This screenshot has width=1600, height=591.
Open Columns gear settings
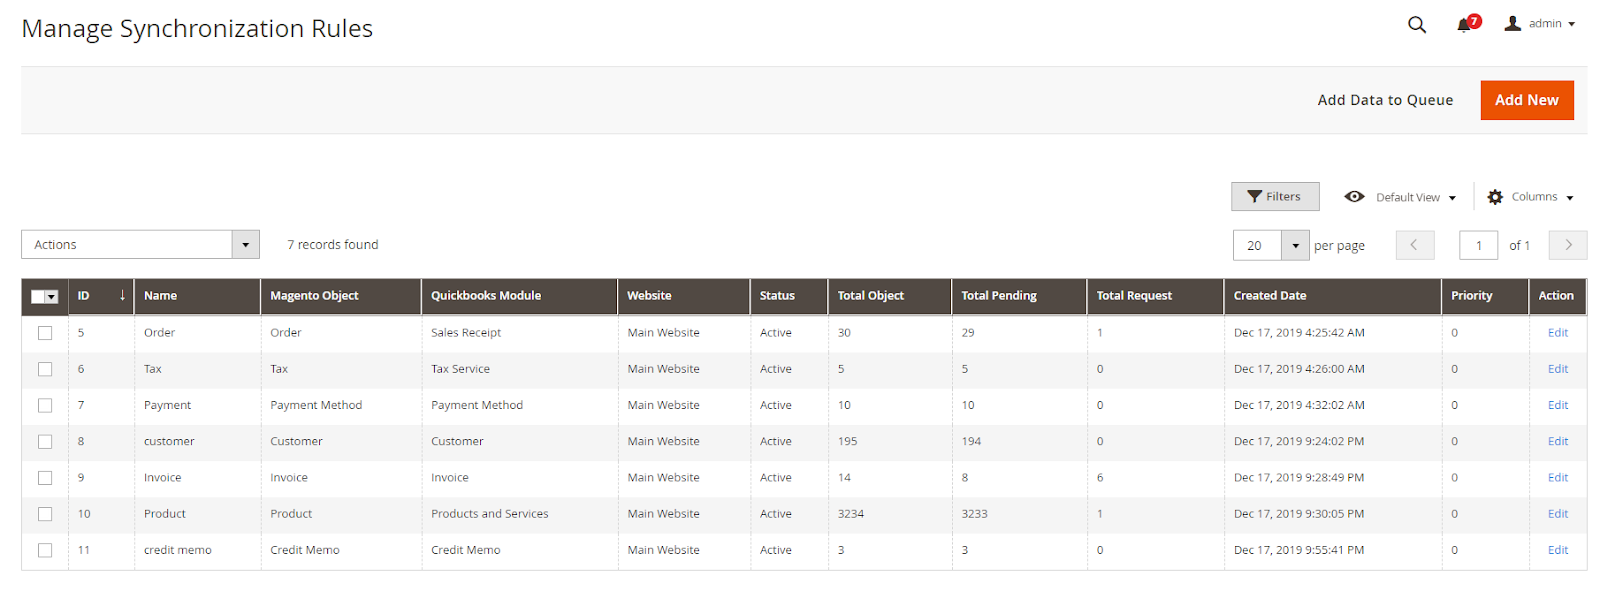pyautogui.click(x=1495, y=197)
